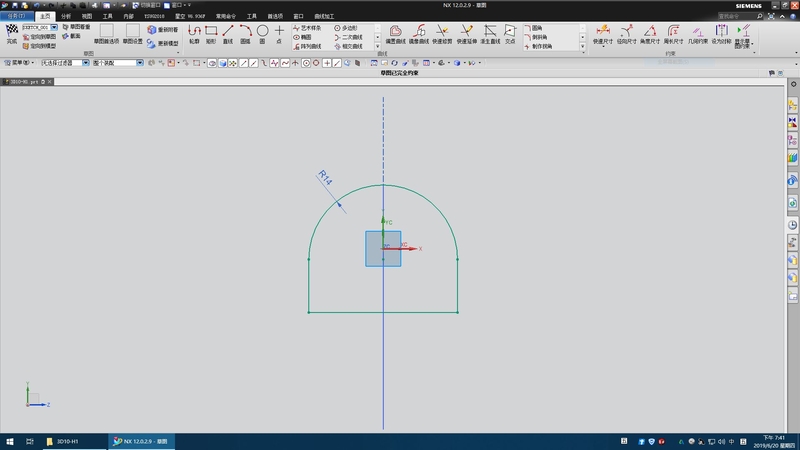The image size is (800, 450).
Task: Select the Profile (轮廓) curve tool
Action: pos(194,32)
